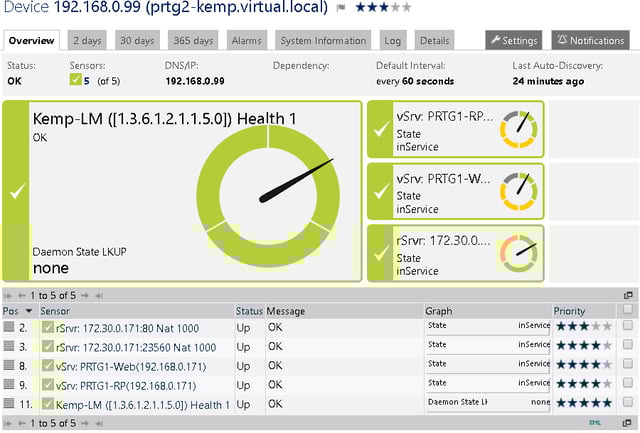Image resolution: width=640 pixels, height=433 pixels.
Task: Set priority stars for vSrv PRTG1-RP row
Action: (584, 384)
